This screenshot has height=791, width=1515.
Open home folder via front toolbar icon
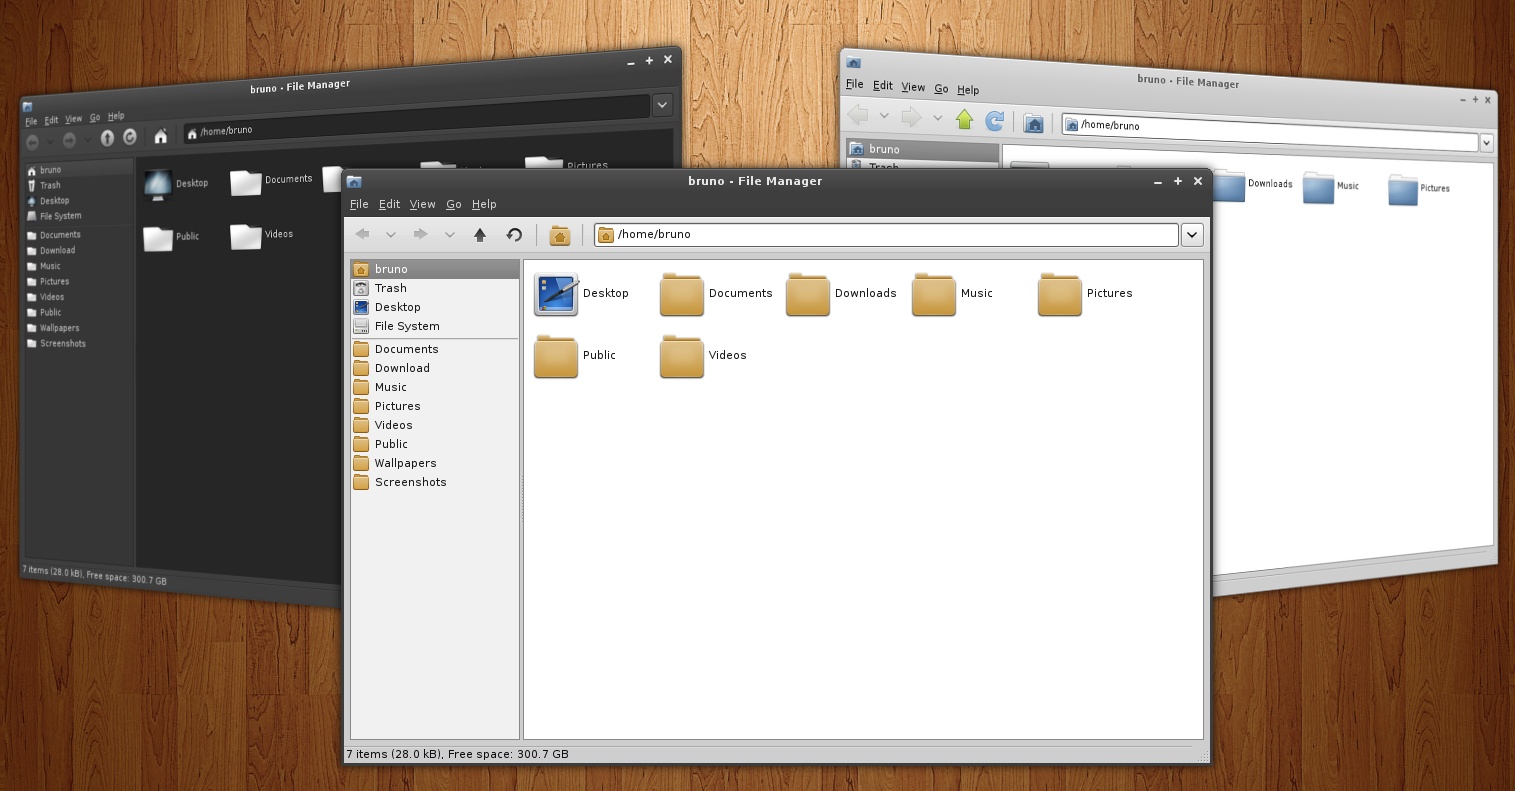tap(560, 235)
